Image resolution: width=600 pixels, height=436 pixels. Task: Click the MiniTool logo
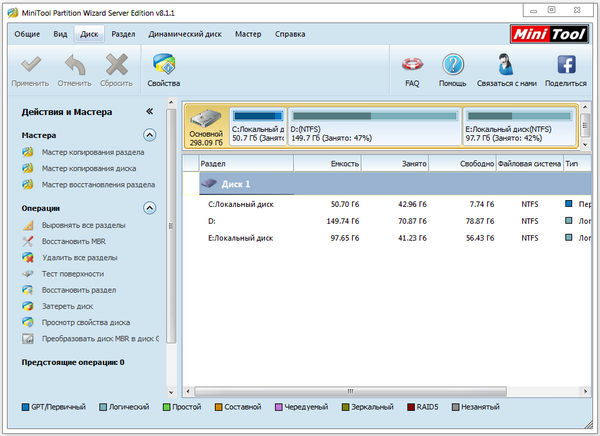coord(549,34)
